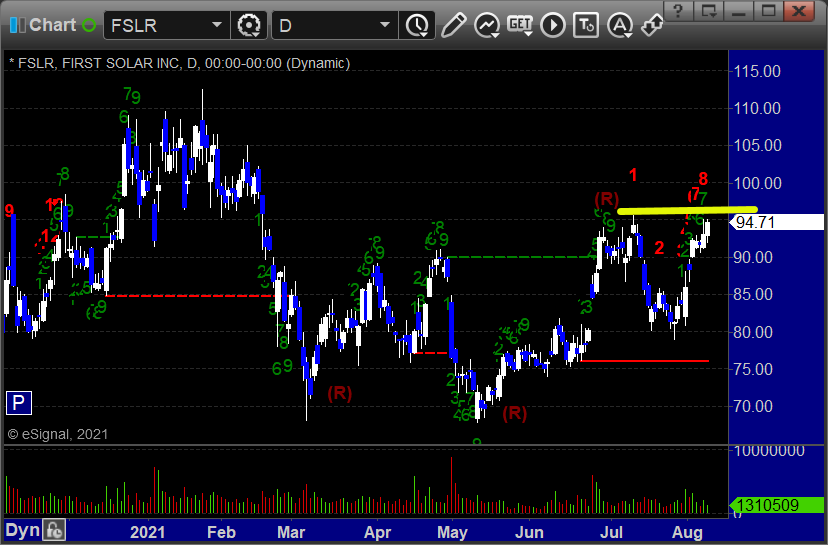Click the red 1 count above July
828x545 pixels.
(633, 174)
